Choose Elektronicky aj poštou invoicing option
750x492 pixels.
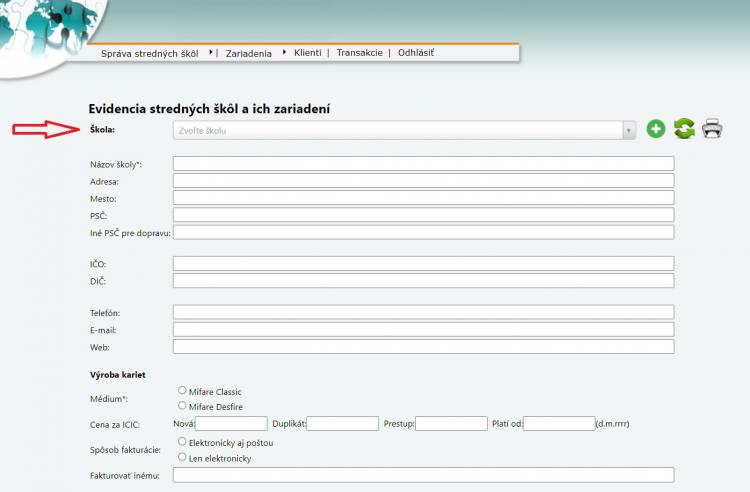click(182, 442)
